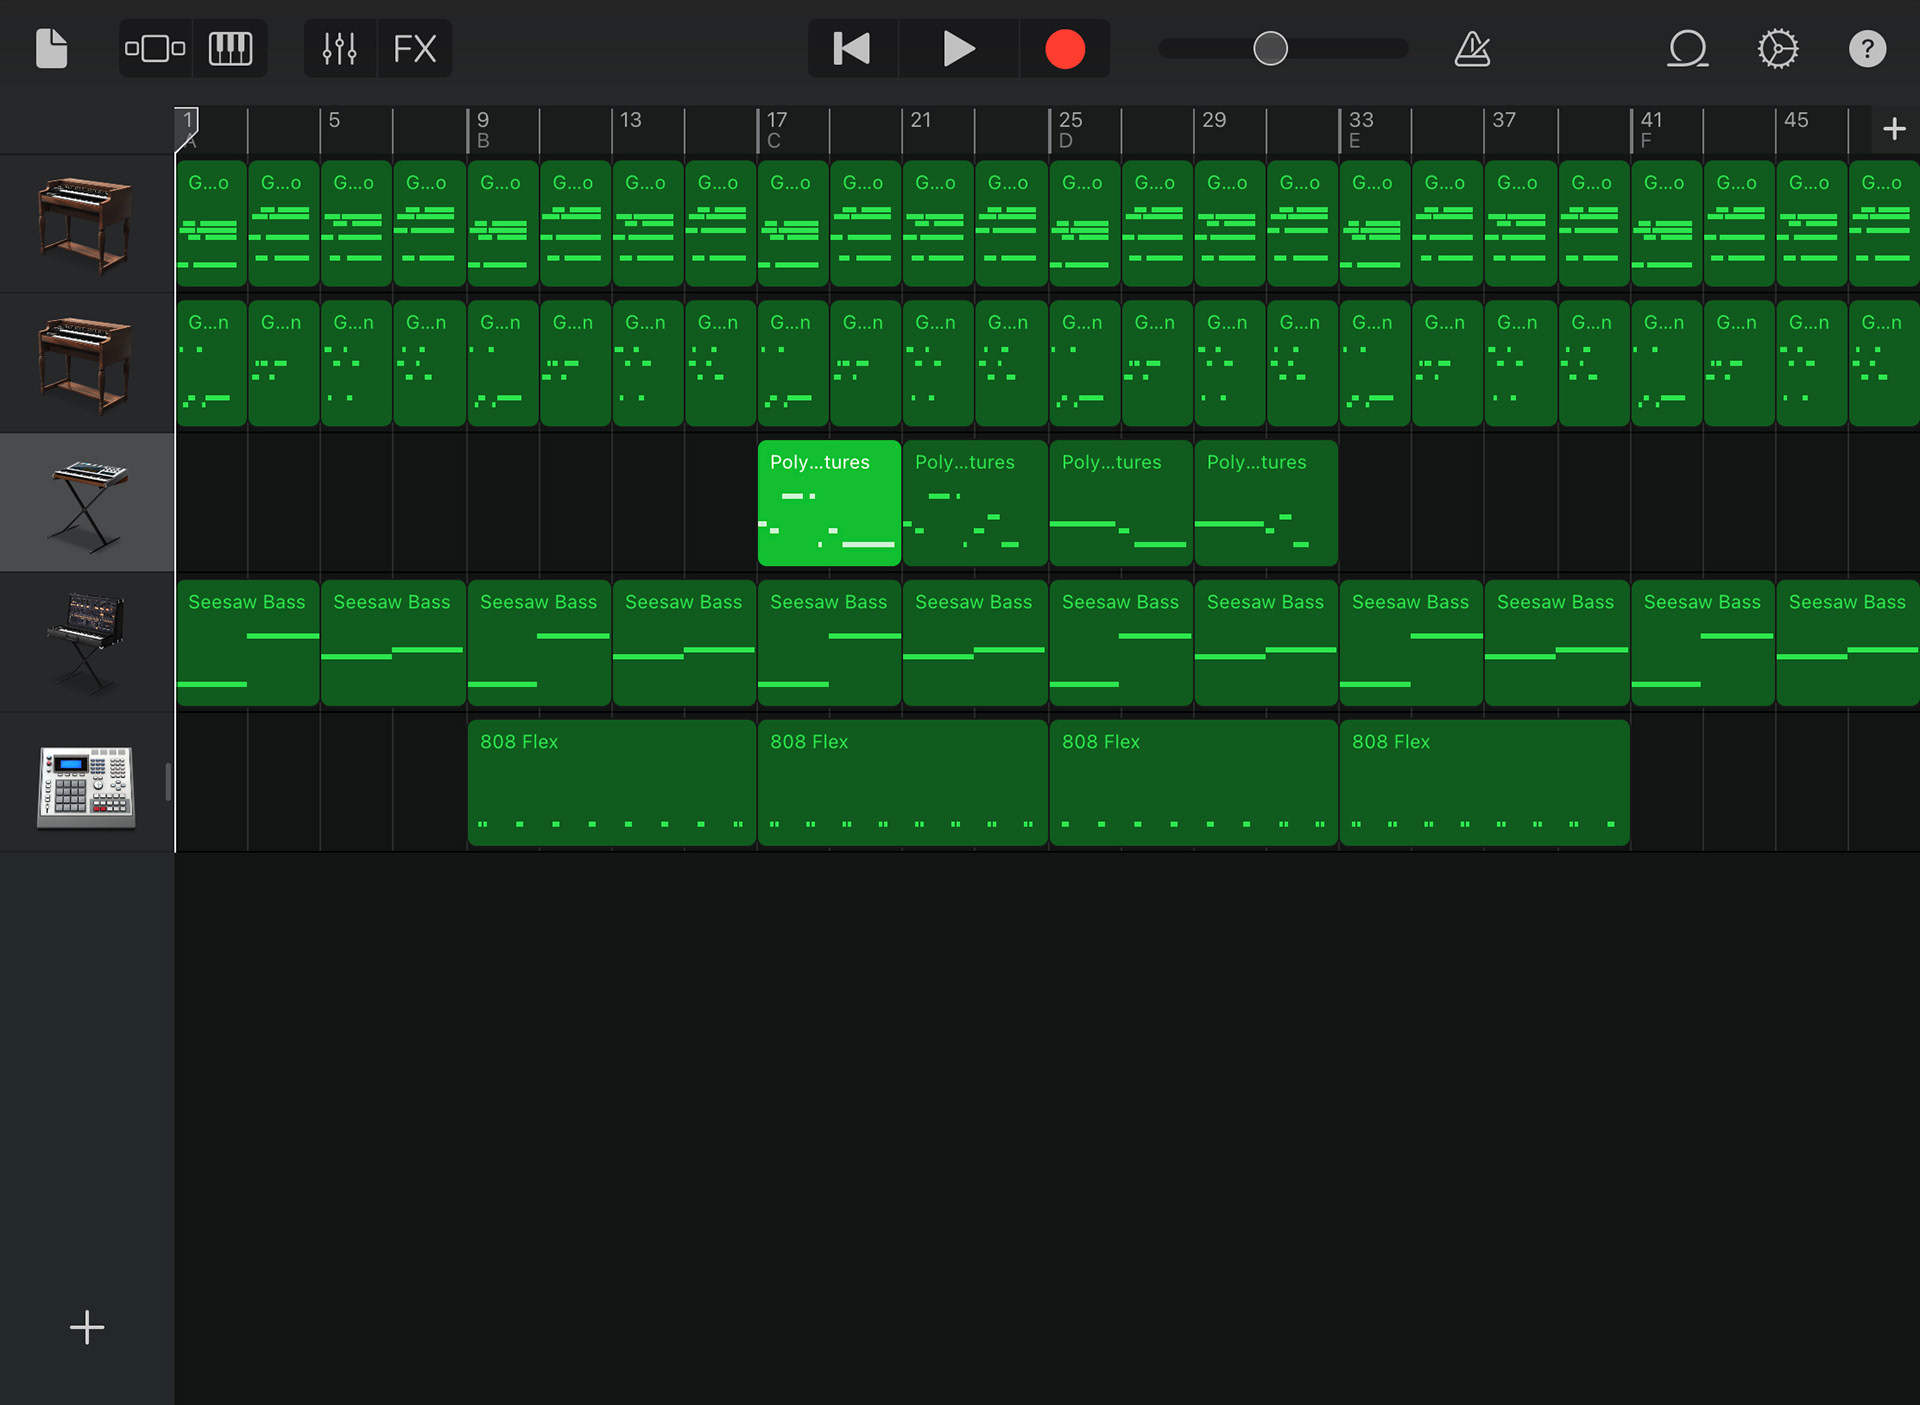
Task: Open My Songs browser document icon
Action: [x=51, y=48]
